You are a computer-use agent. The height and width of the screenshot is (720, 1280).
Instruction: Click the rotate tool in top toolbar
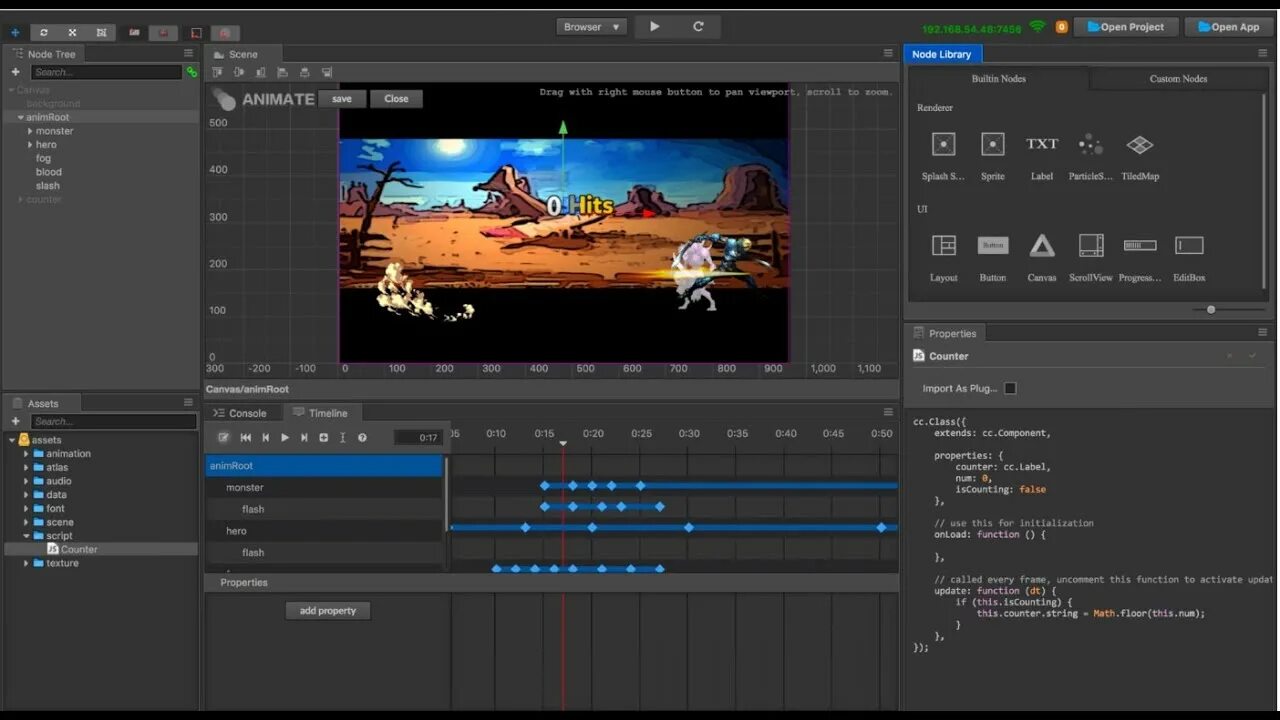pyautogui.click(x=43, y=33)
